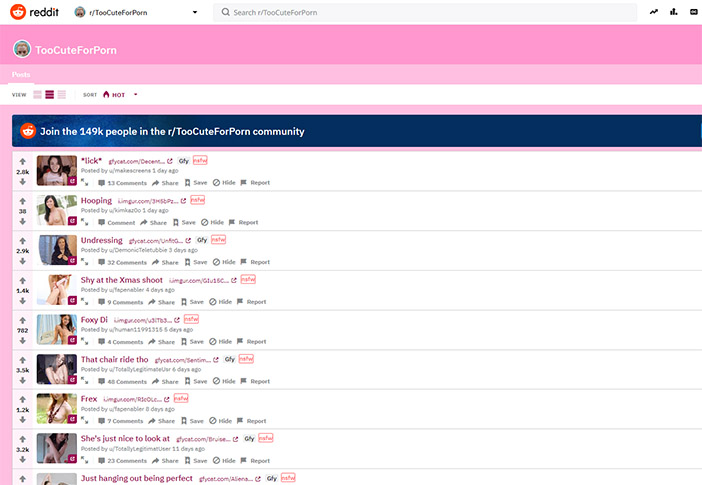This screenshot has height=485, width=702.
Task: Open the thumbnail of the "Shy at the Xmas shoot" post
Action: click(57, 290)
